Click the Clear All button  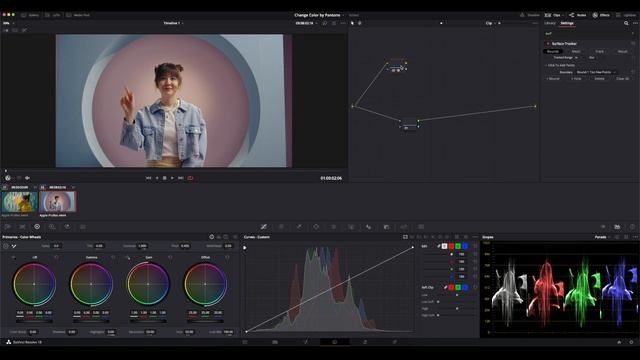[622, 79]
